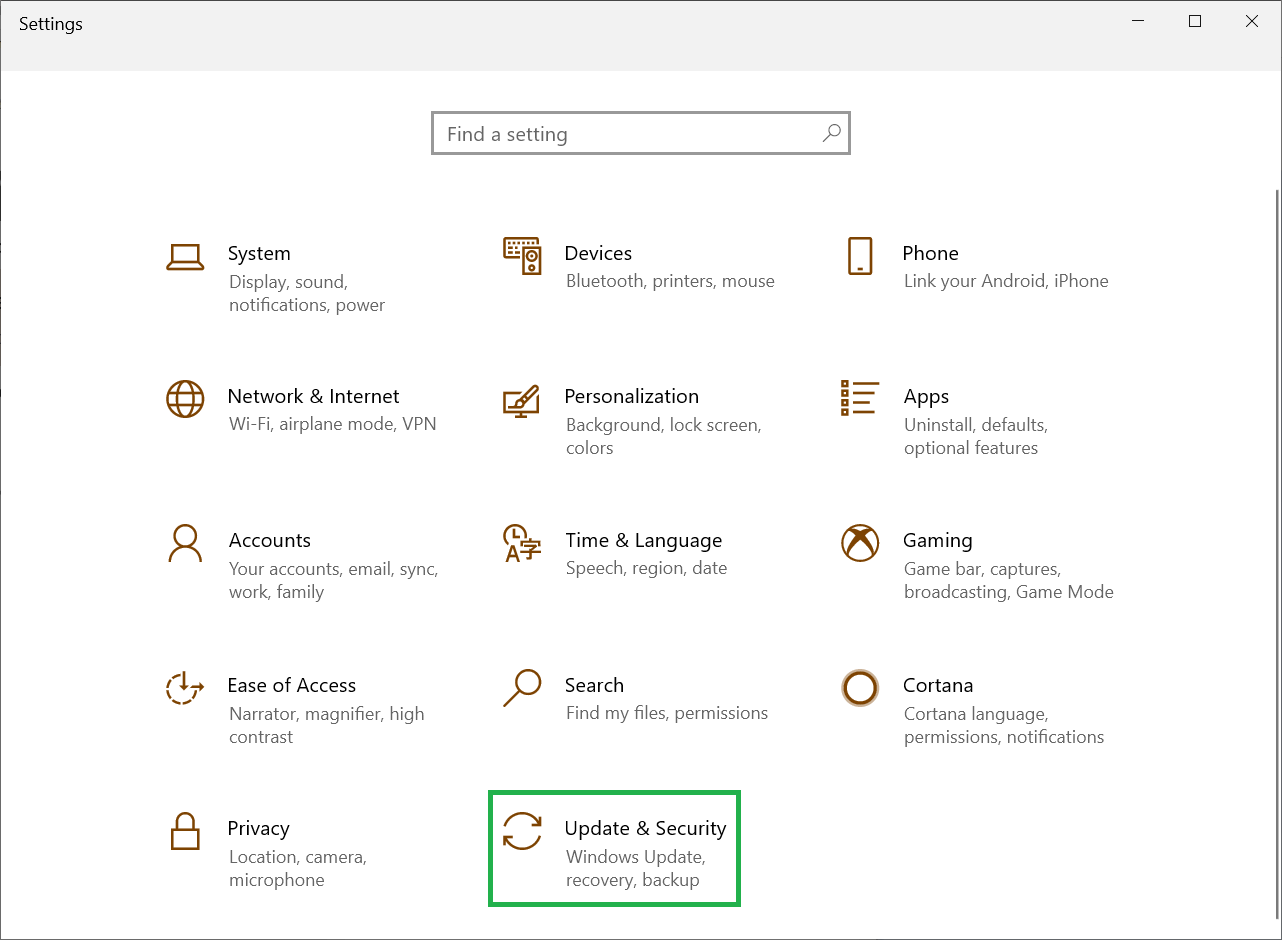Screen dimensions: 1282x940
Task: Open the Network & Internet globe icon
Action: (x=185, y=399)
